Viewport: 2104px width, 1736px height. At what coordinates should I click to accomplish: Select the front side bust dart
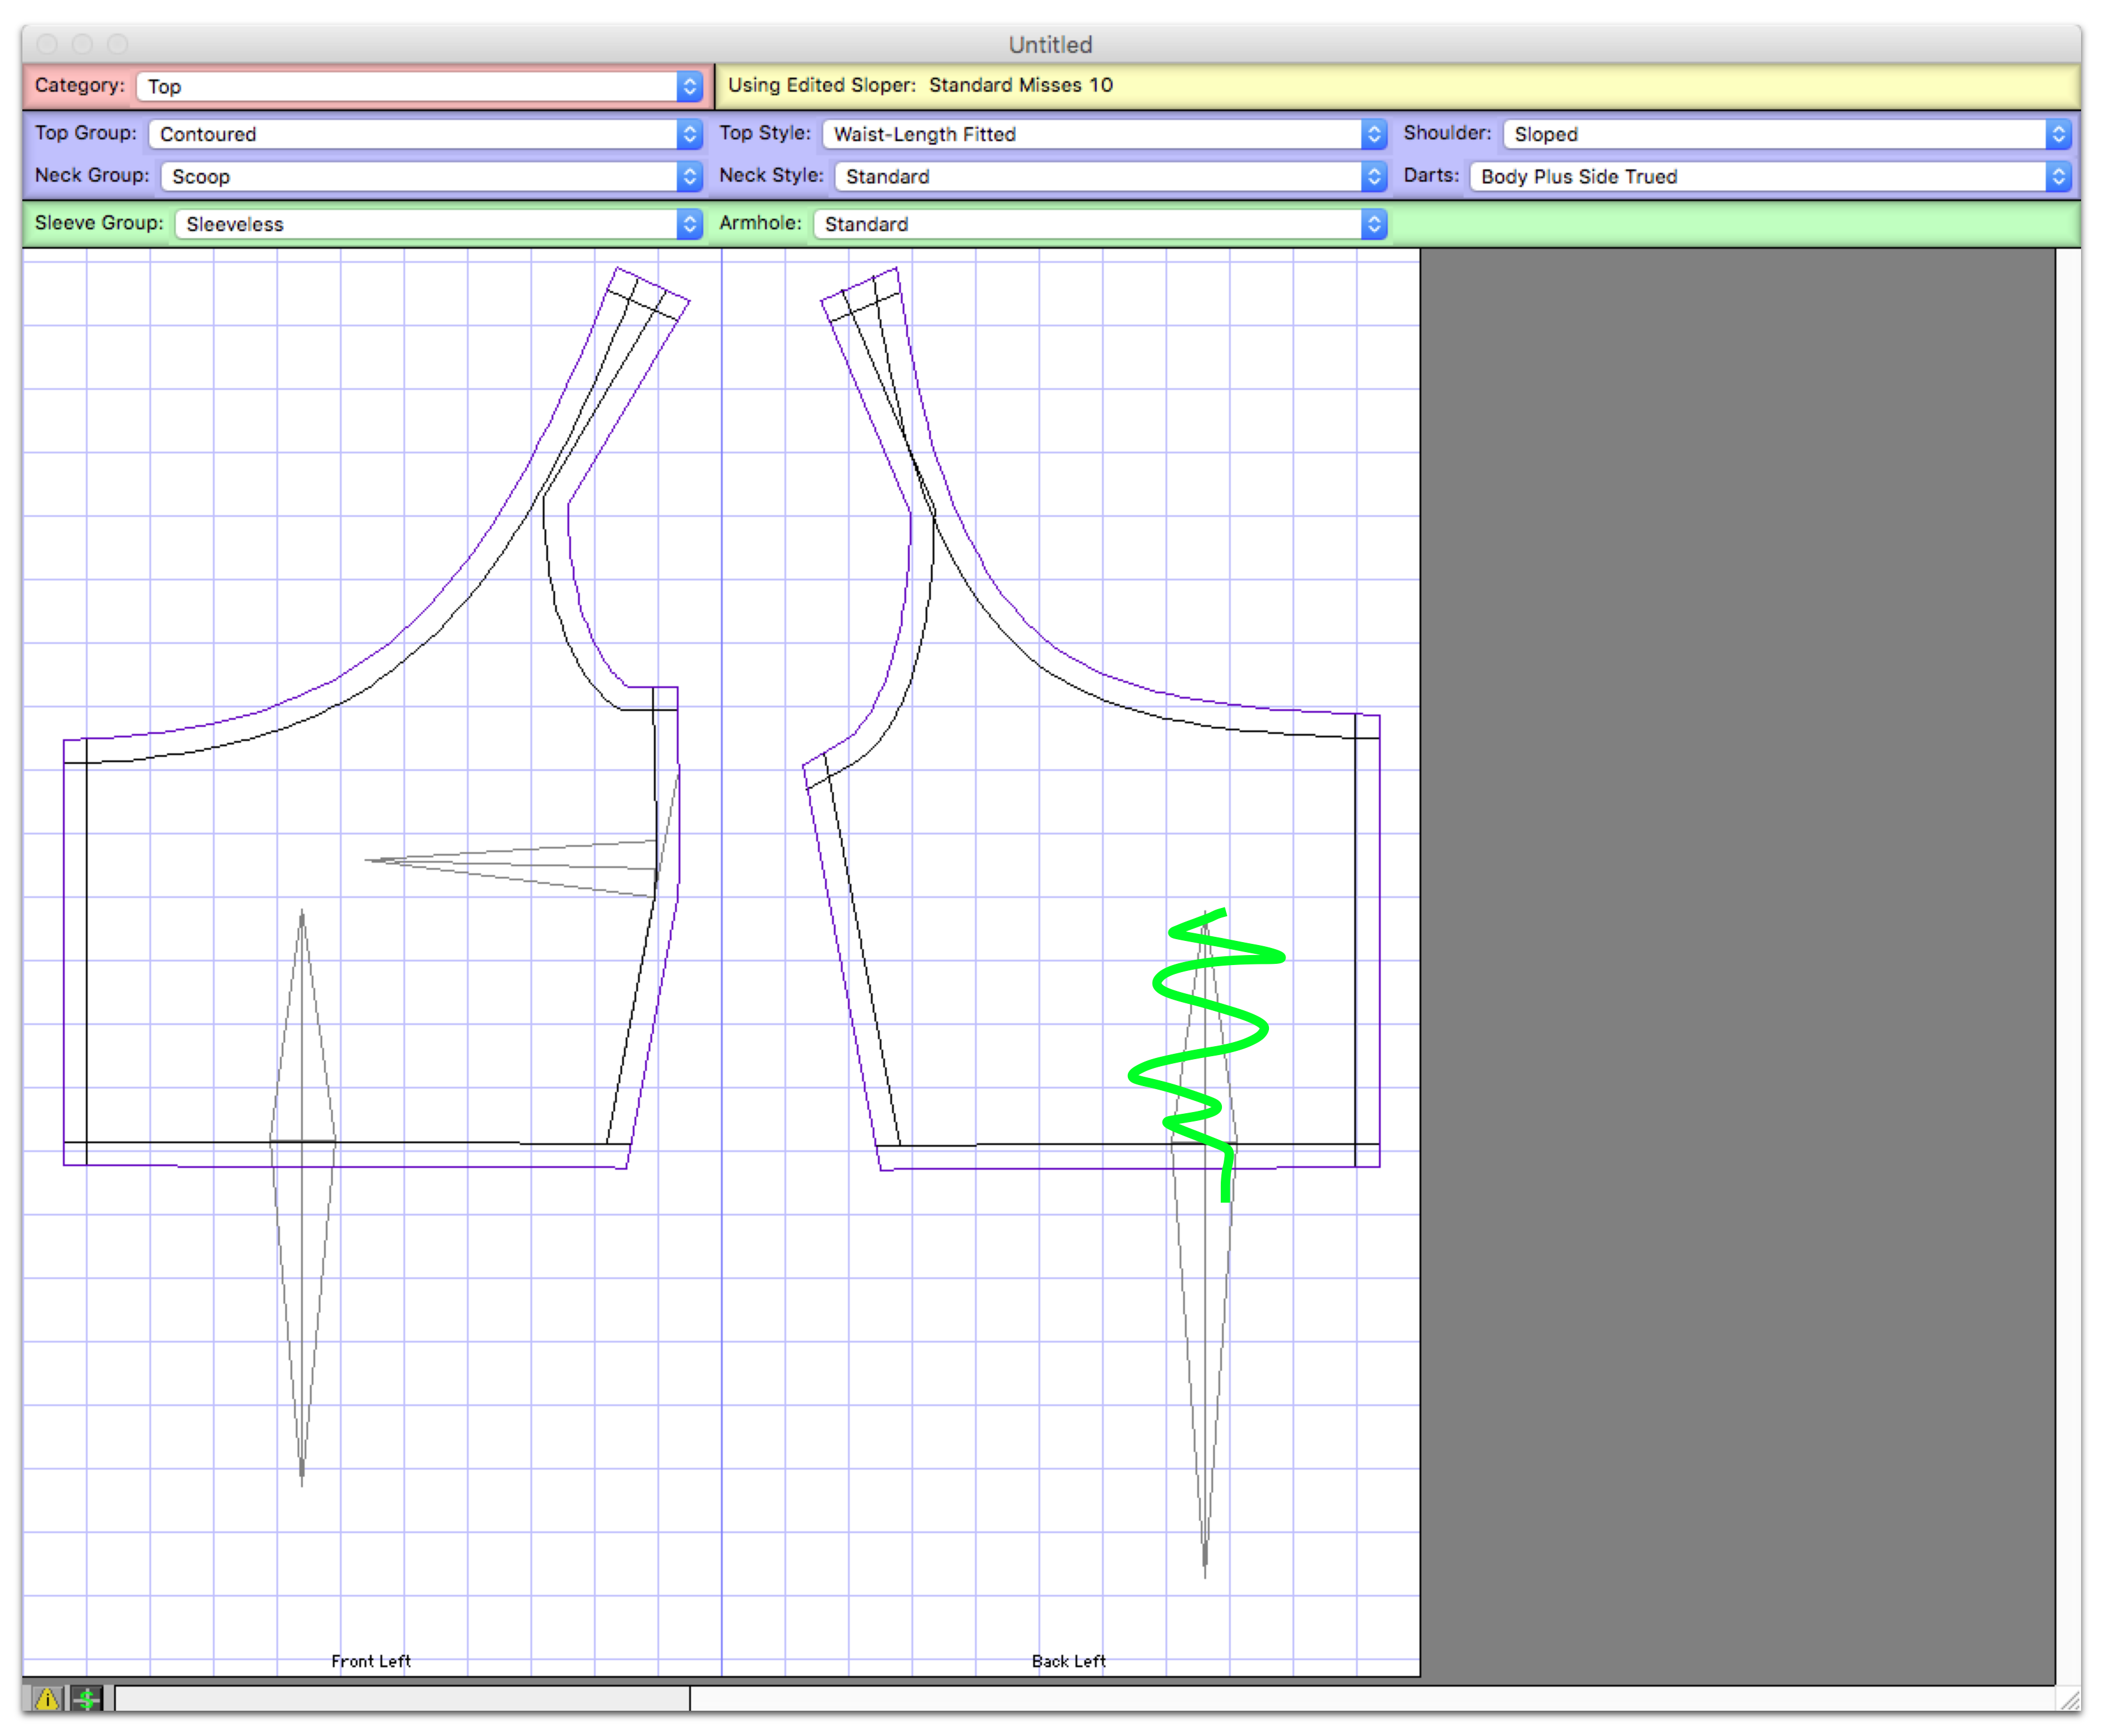point(511,868)
